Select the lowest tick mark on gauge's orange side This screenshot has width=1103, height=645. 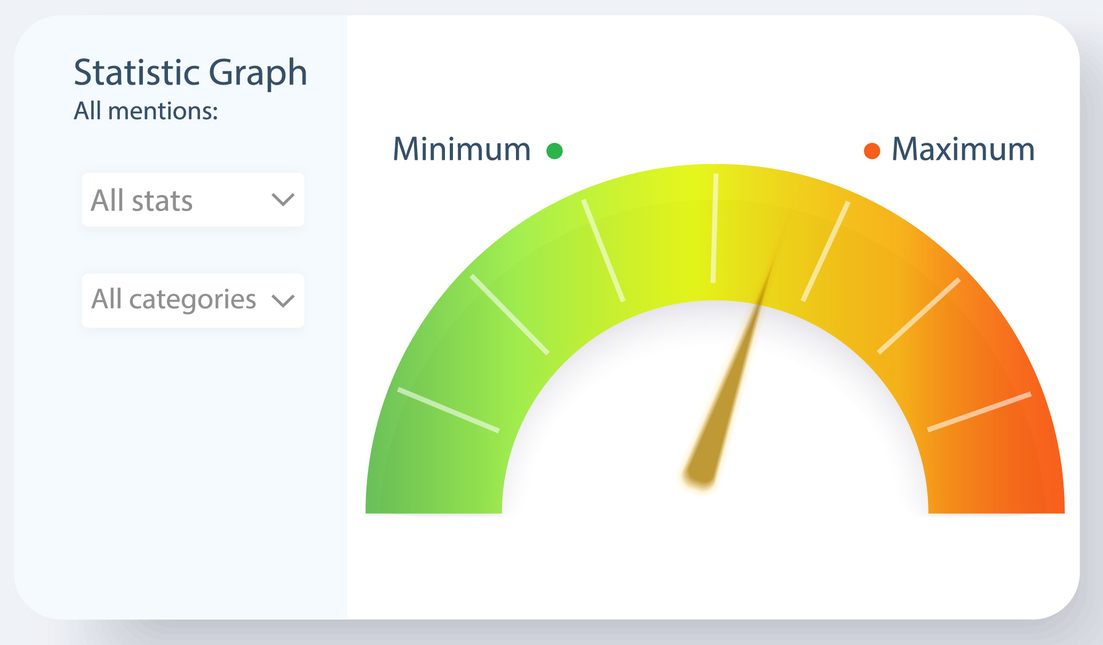(979, 412)
